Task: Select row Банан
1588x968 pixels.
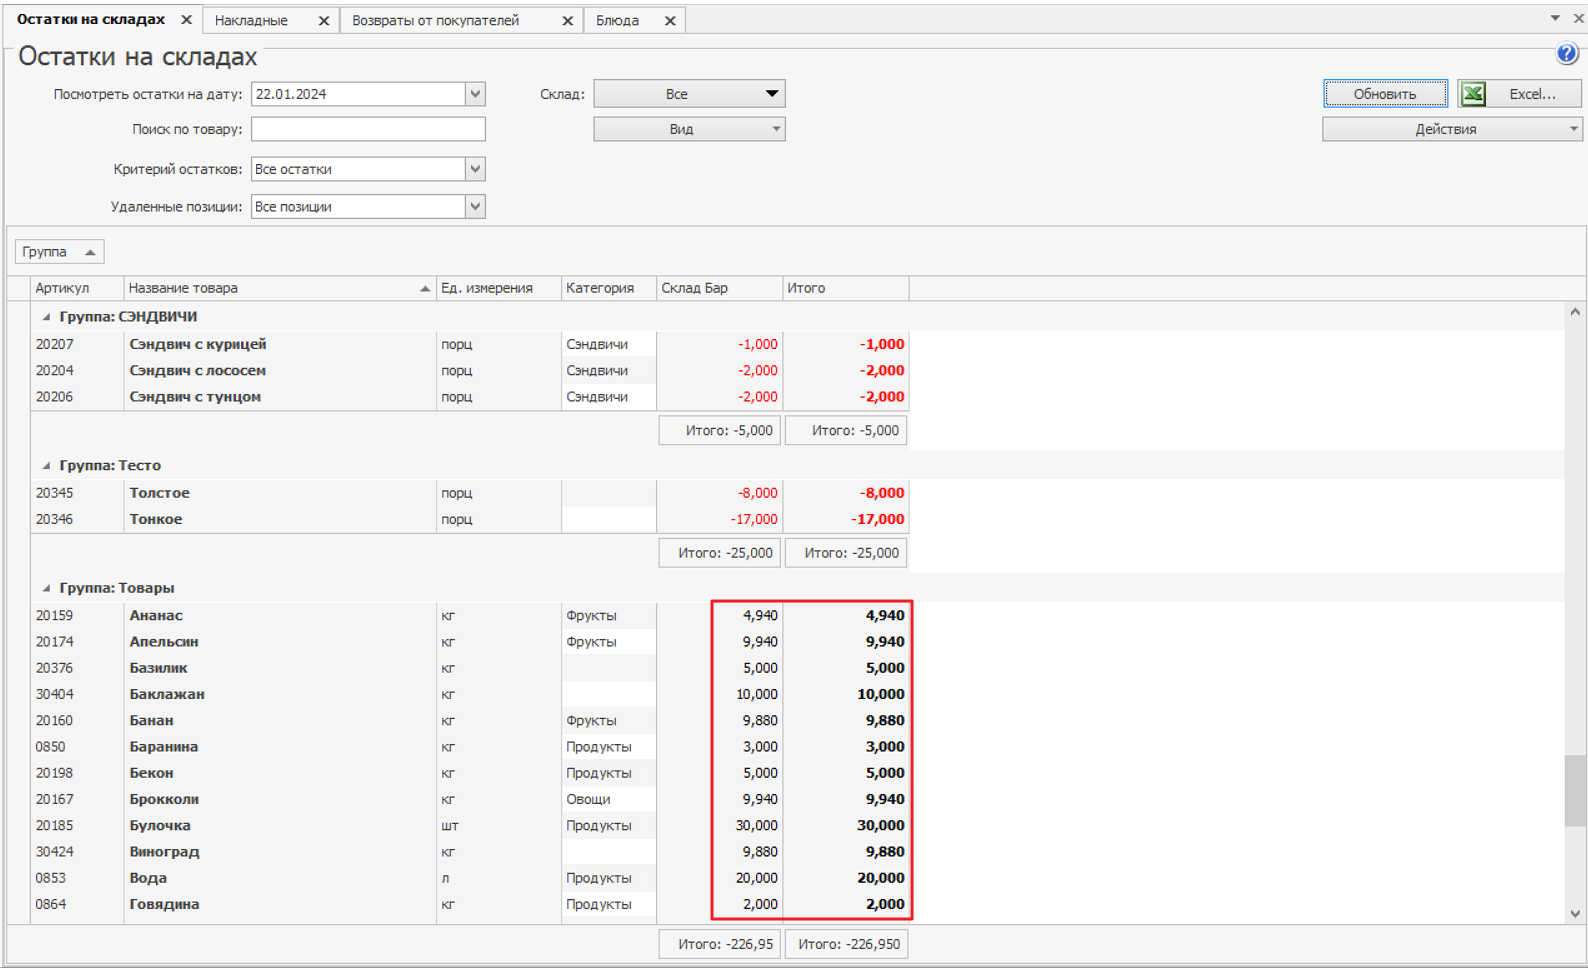Action: [470, 720]
